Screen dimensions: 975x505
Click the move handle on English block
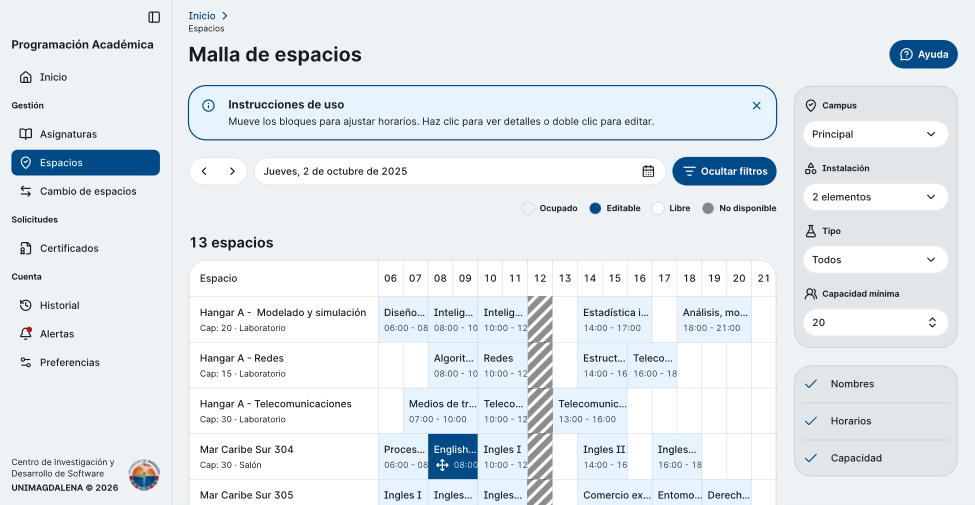pos(442,465)
